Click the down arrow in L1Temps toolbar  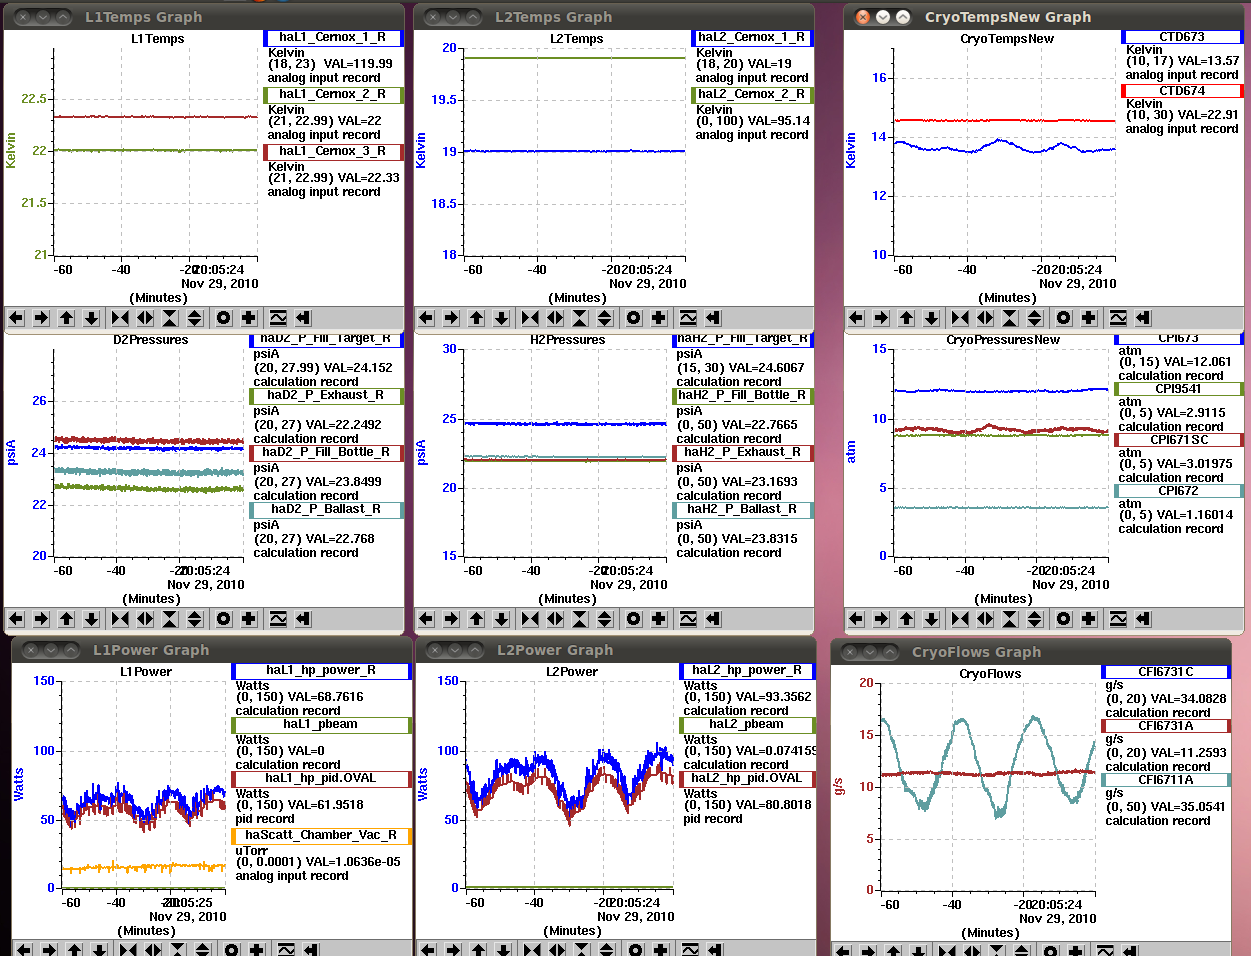(91, 318)
